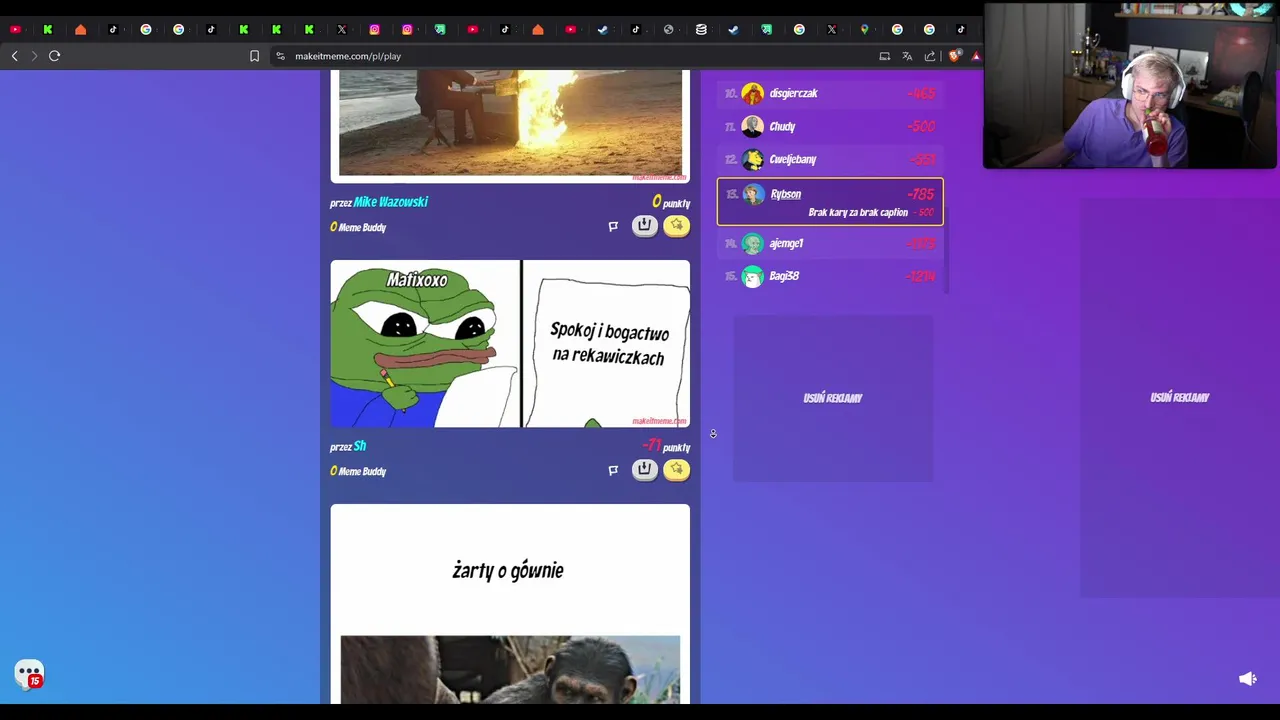Click Chudy's -500 score
Viewport: 1280px width, 720px height.
click(921, 126)
